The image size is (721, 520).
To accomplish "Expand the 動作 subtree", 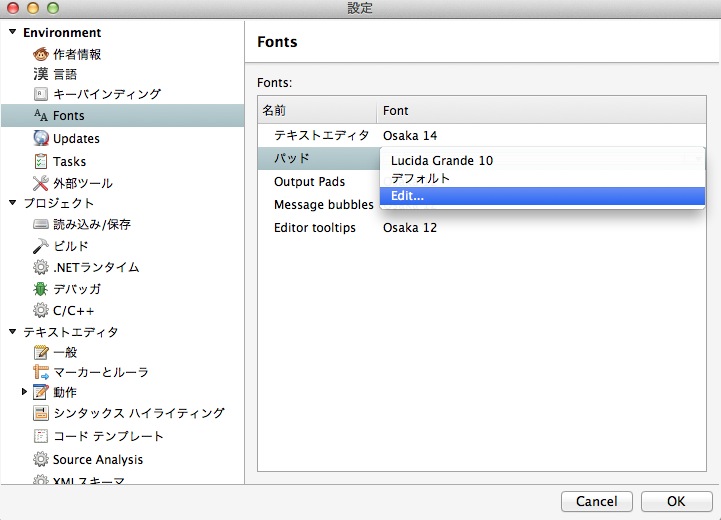I will click(x=24, y=392).
